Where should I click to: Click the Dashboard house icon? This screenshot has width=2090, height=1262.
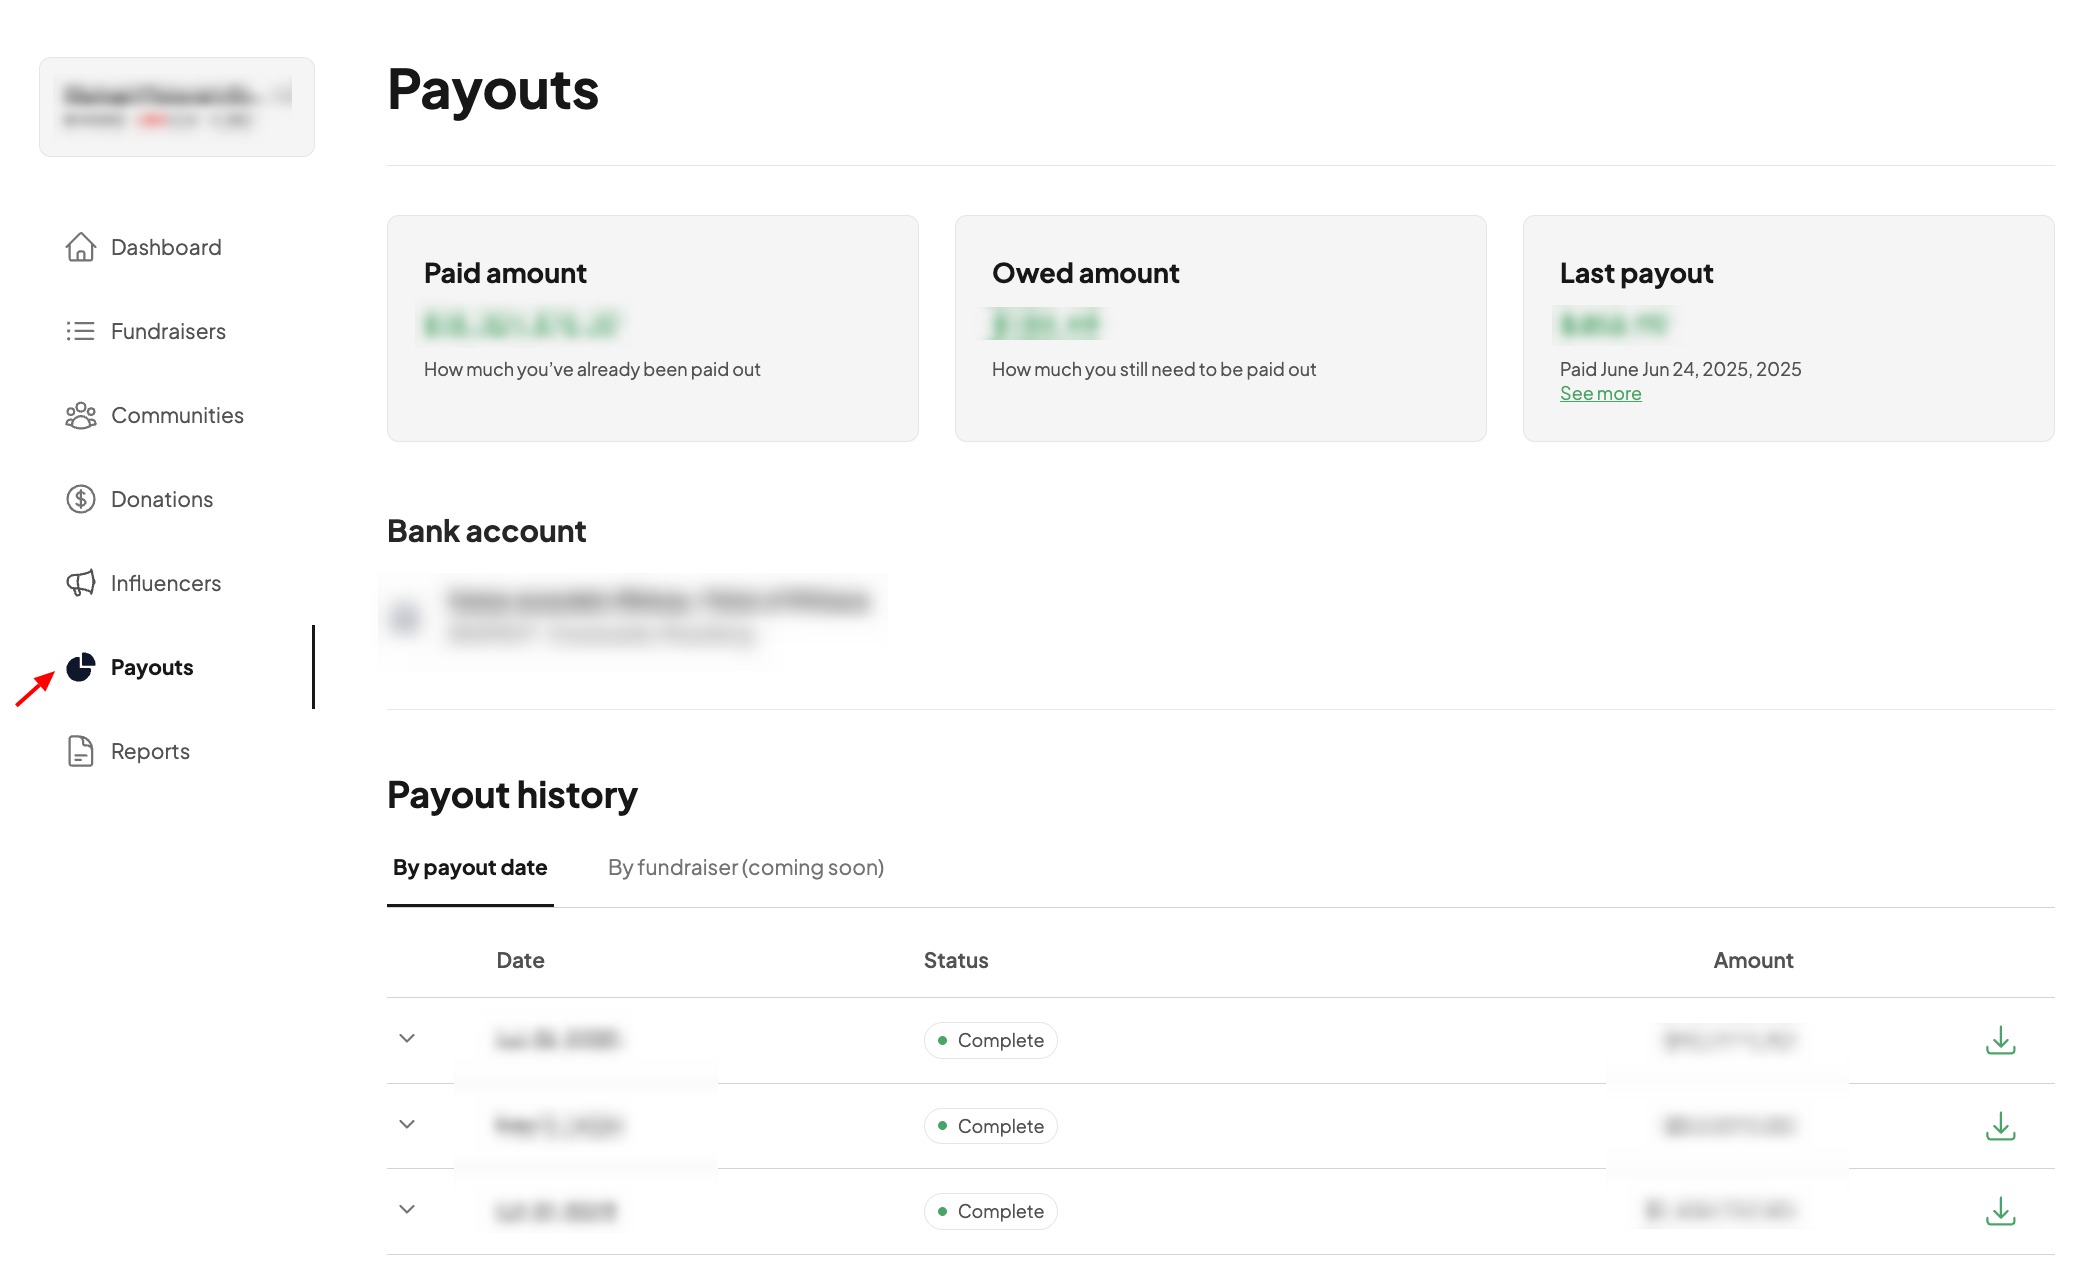click(x=80, y=247)
